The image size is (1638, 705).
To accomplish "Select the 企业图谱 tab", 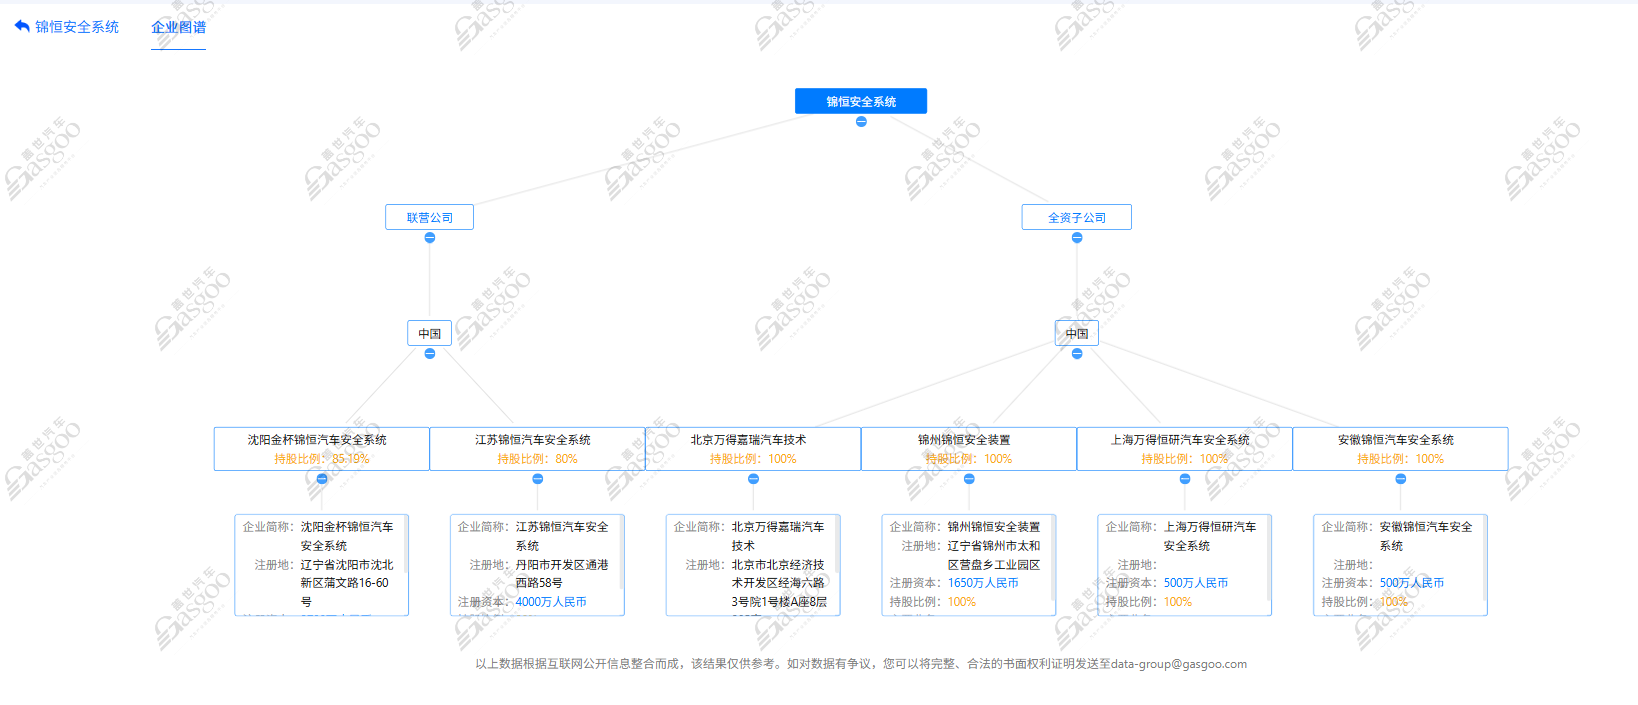I will tap(178, 27).
